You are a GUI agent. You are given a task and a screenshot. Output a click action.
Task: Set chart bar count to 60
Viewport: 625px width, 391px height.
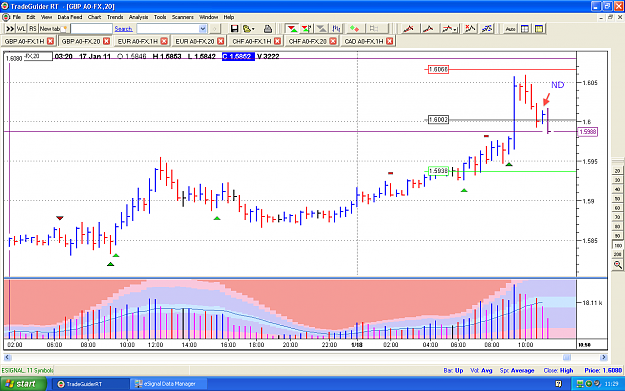pyautogui.click(x=617, y=208)
